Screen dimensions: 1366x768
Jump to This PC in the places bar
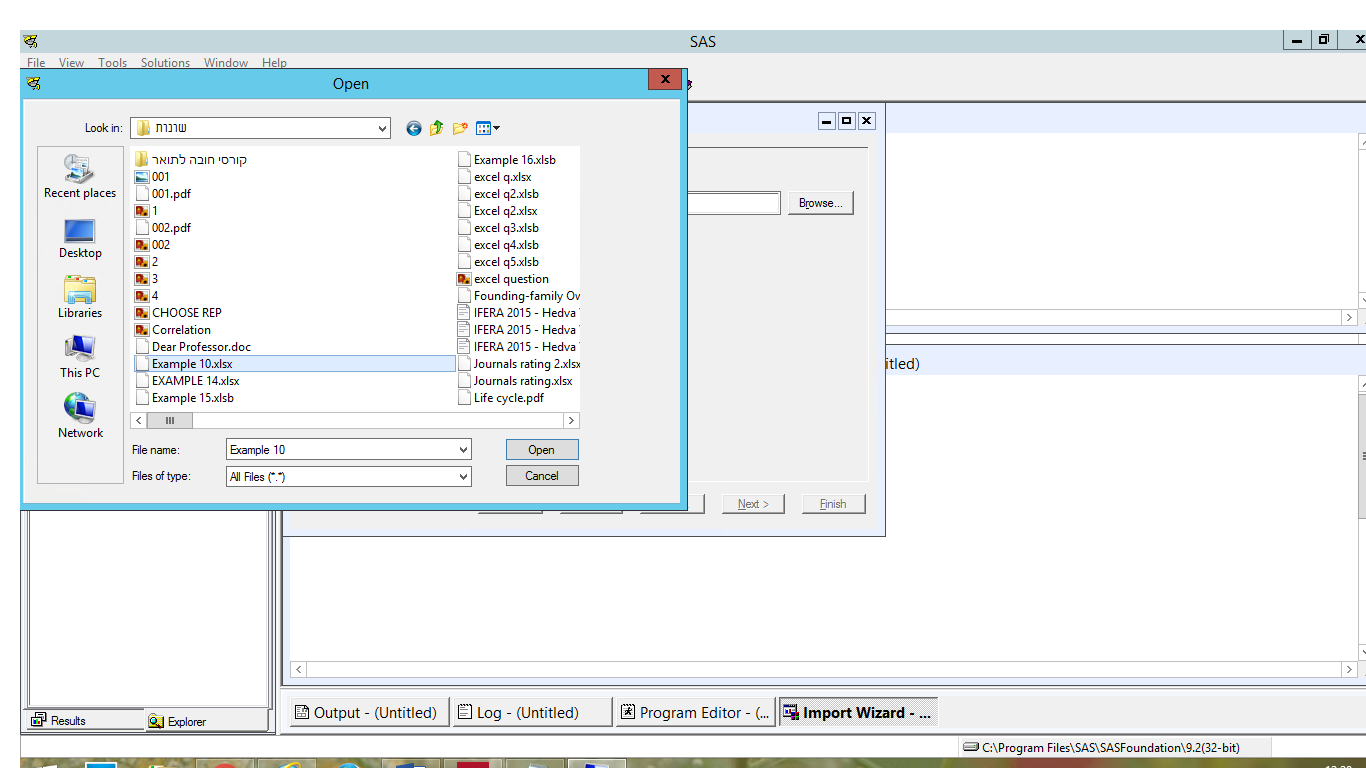[80, 357]
